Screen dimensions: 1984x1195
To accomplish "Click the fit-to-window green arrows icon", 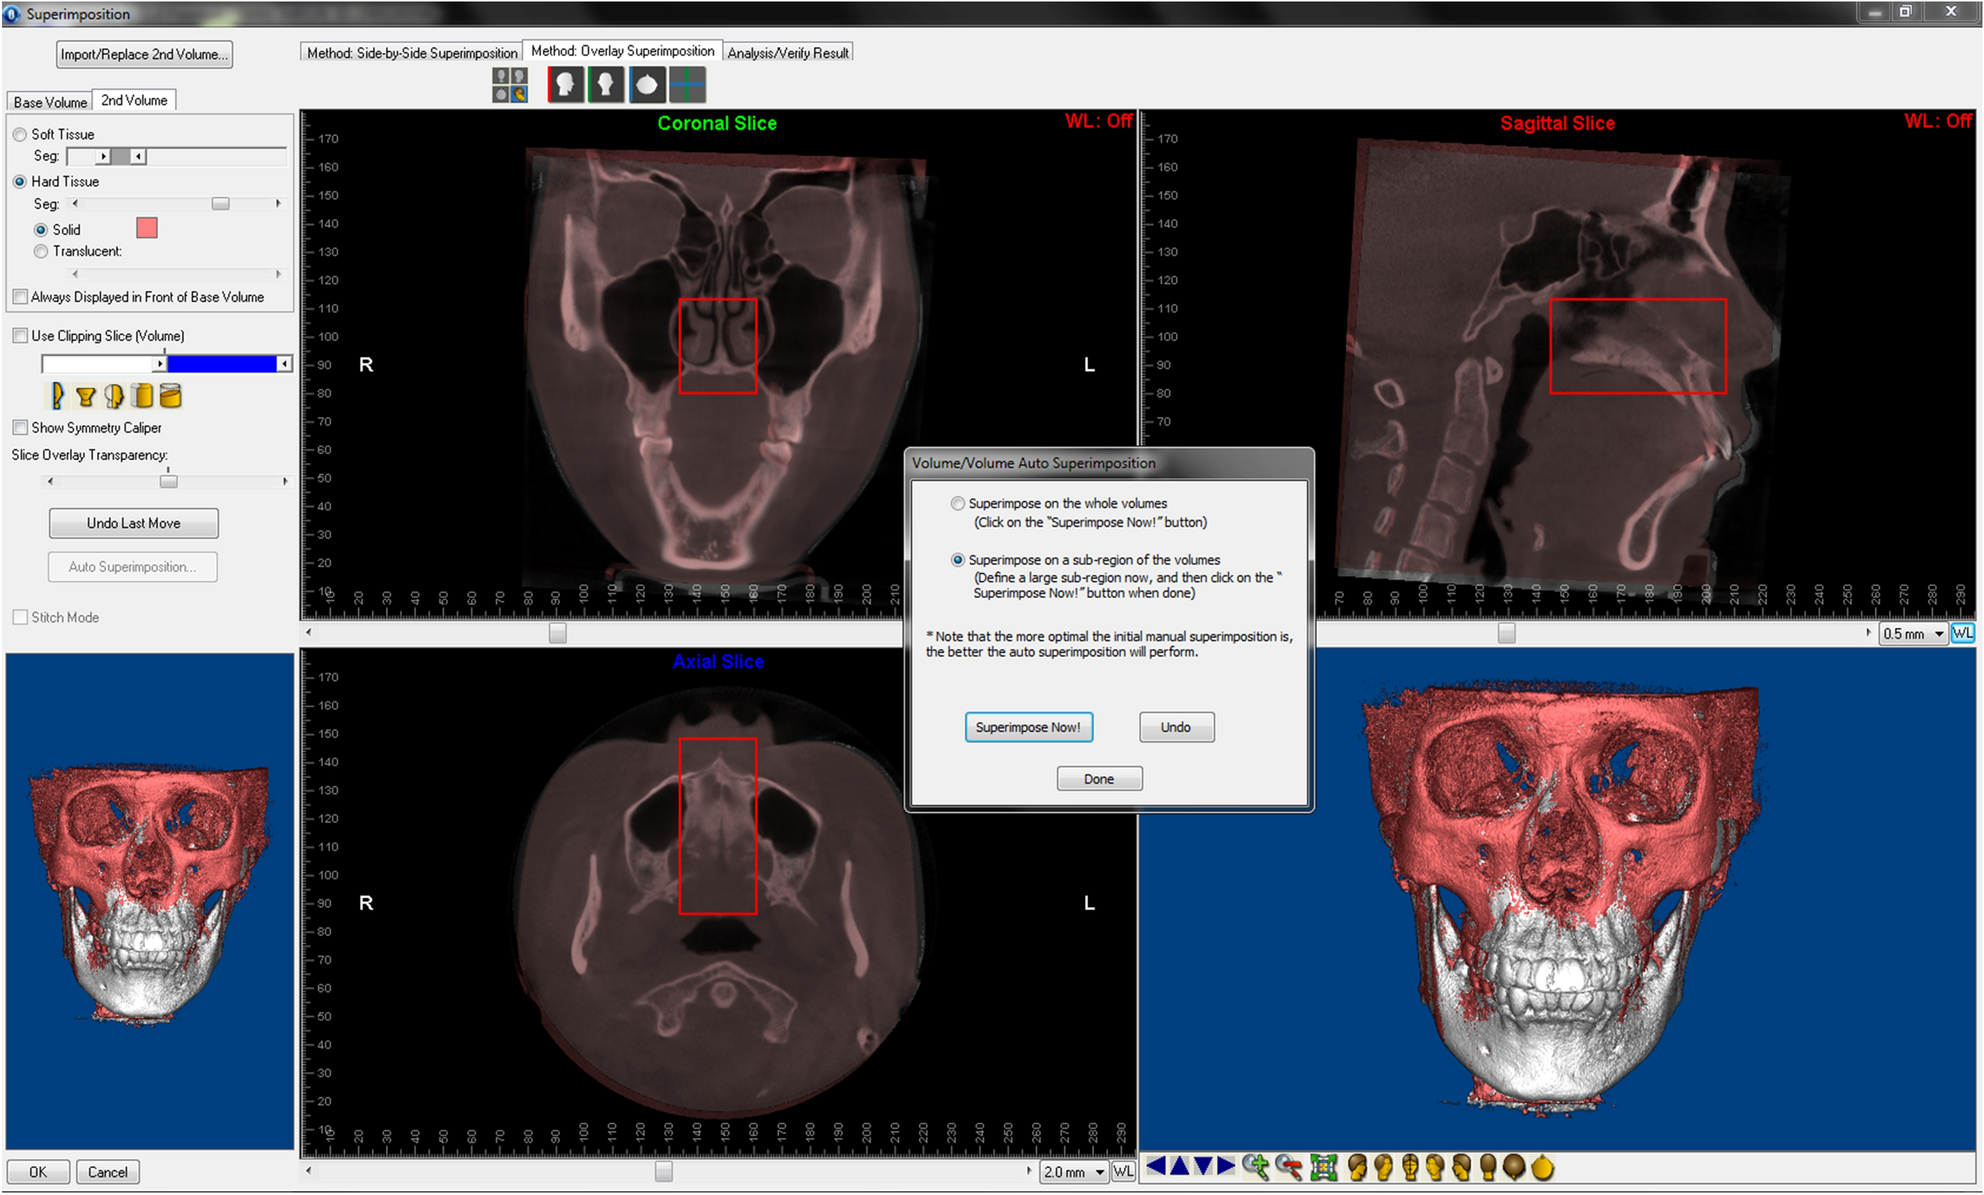I will 1323,1167.
